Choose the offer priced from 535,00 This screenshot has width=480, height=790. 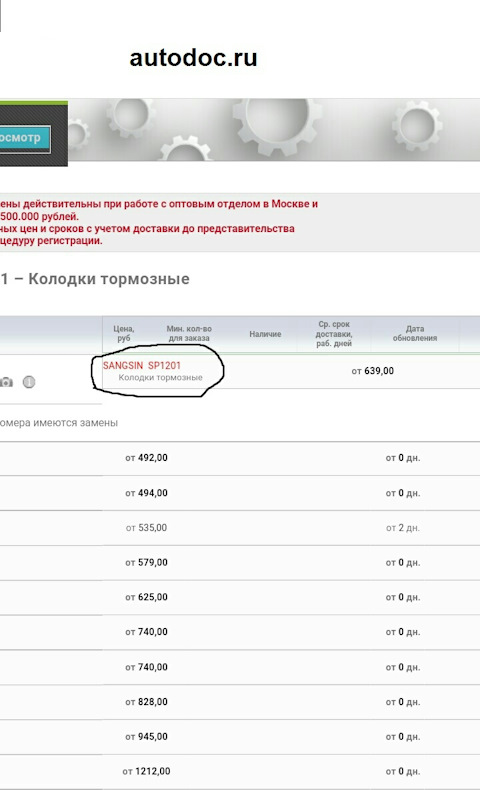pyautogui.click(x=240, y=528)
